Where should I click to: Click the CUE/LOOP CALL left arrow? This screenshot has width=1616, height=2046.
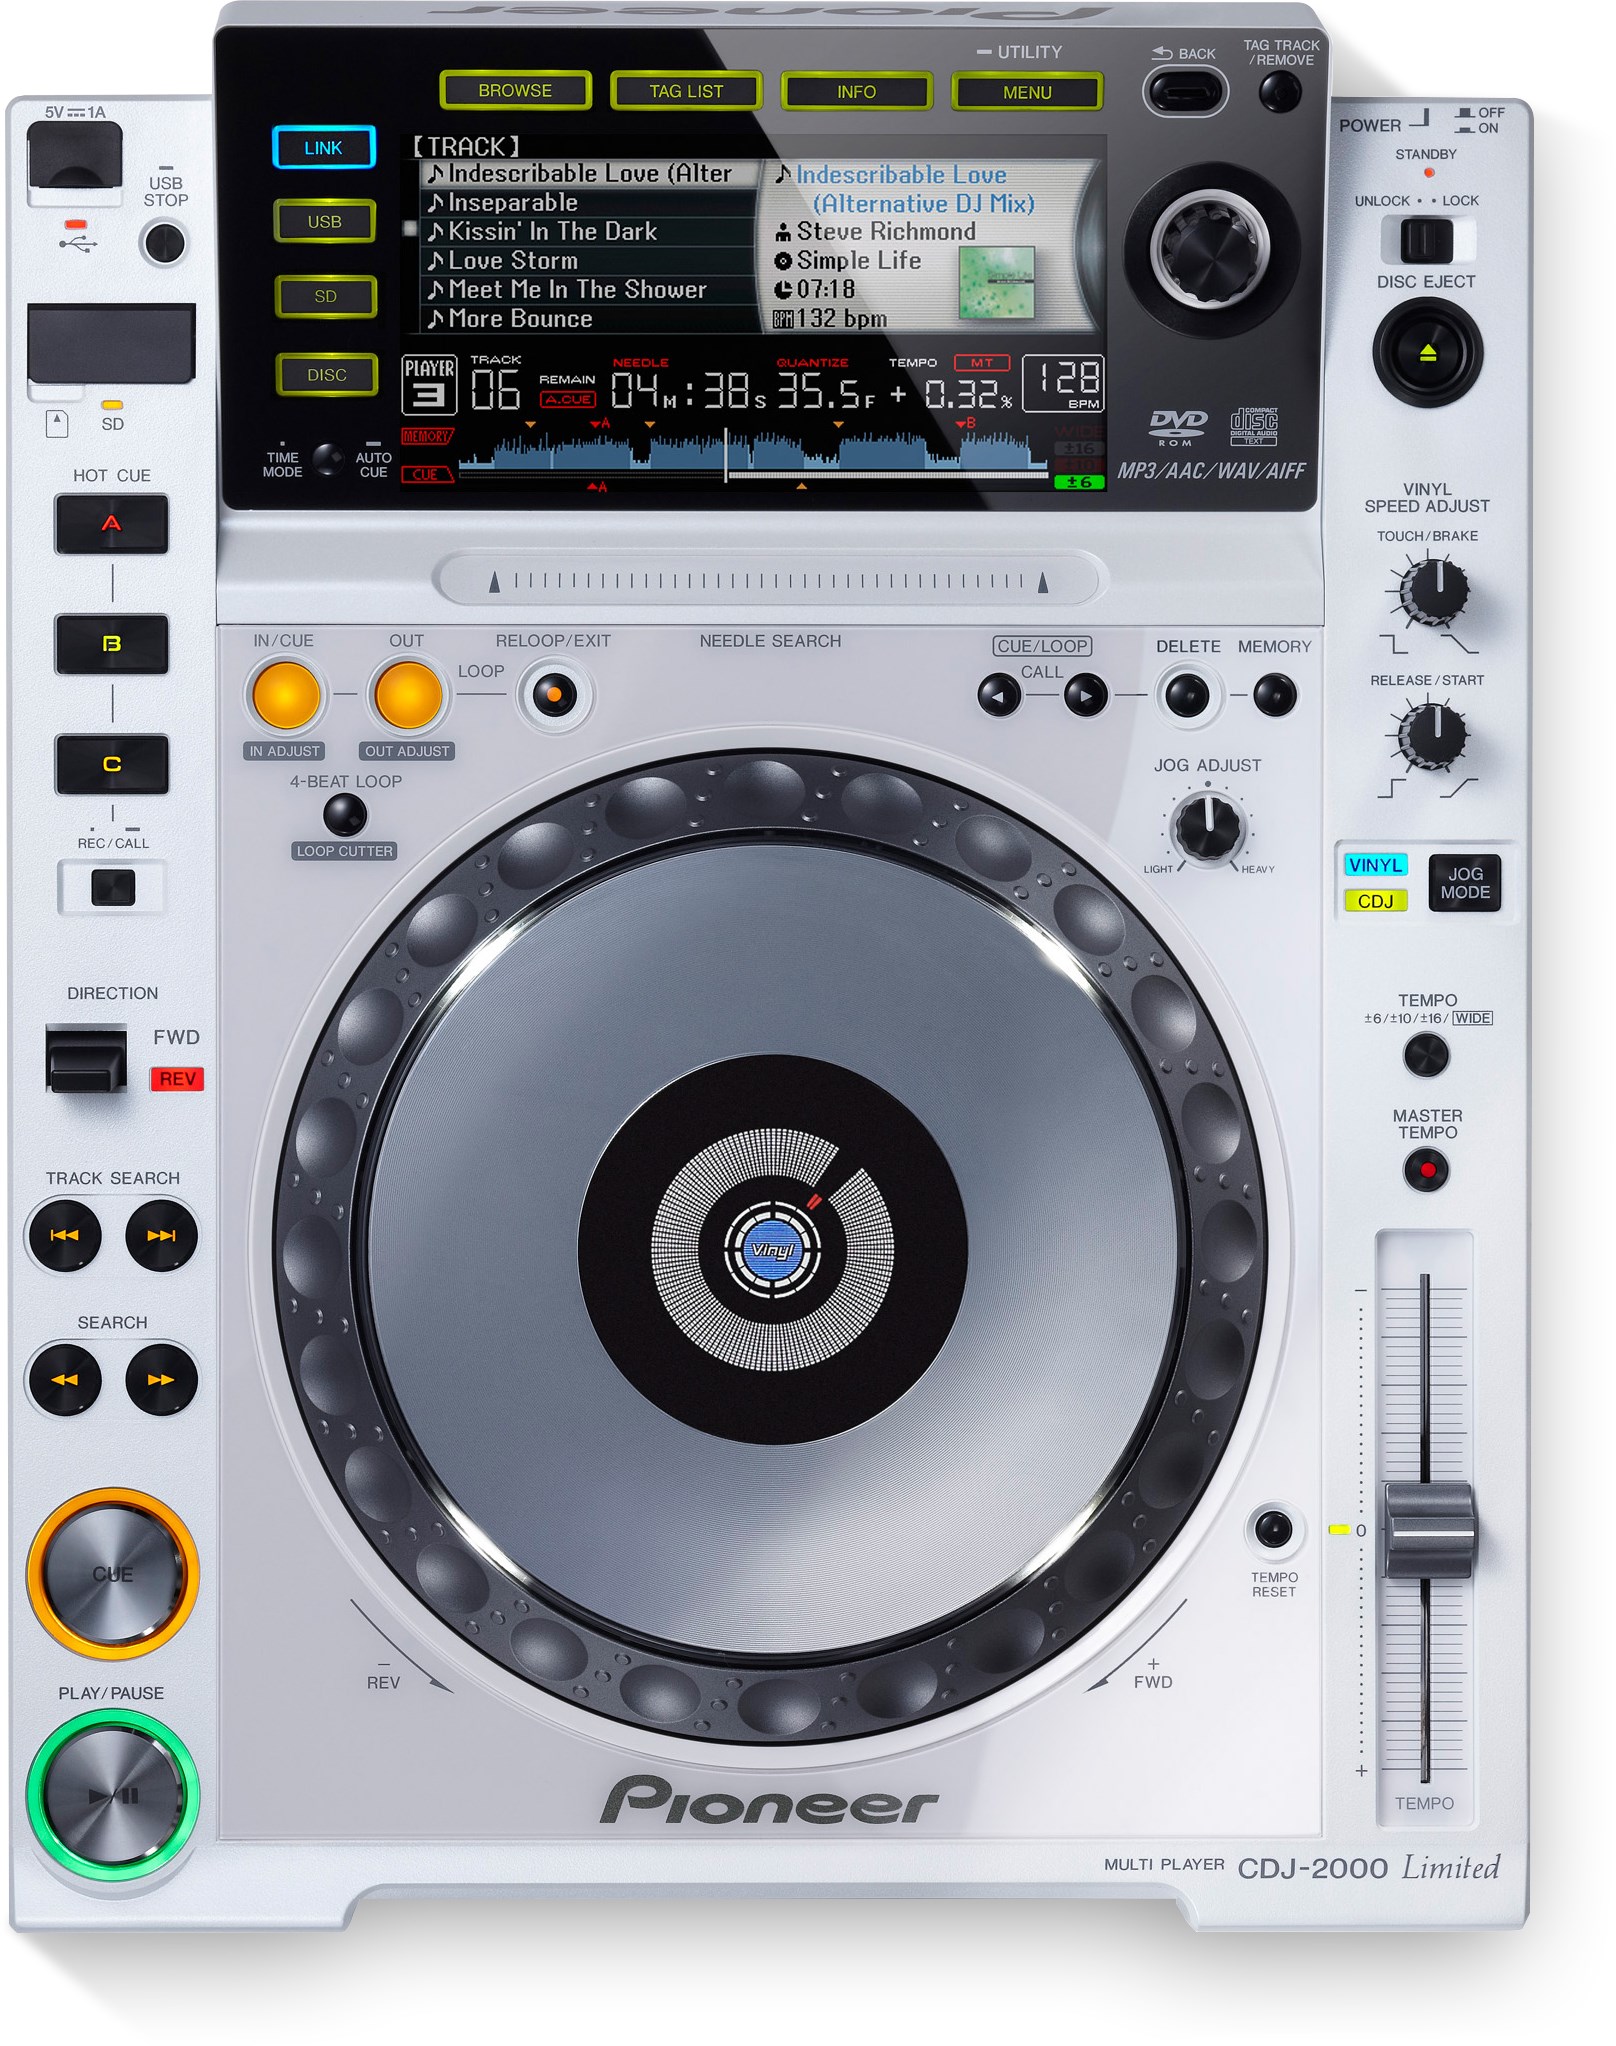pos(999,695)
